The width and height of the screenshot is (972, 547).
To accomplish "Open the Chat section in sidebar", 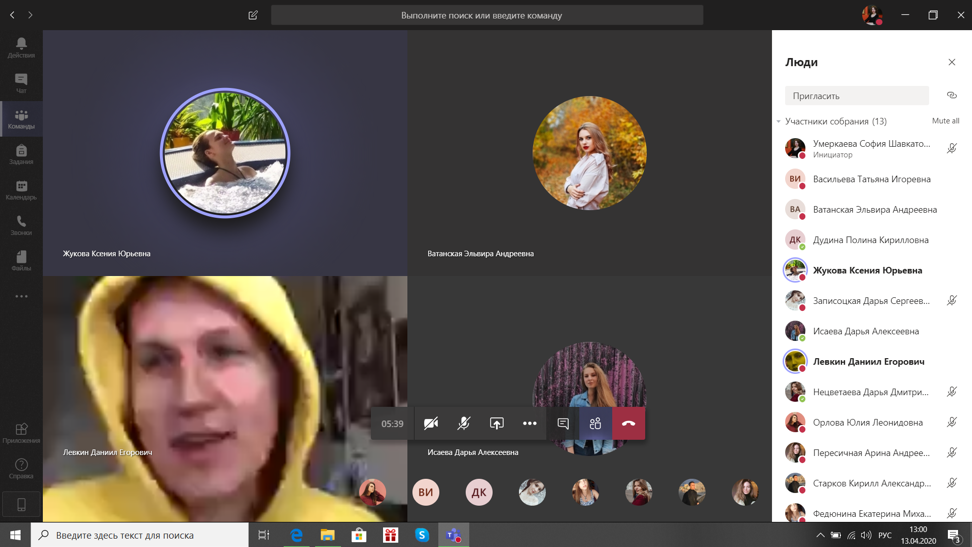I will coord(21,83).
